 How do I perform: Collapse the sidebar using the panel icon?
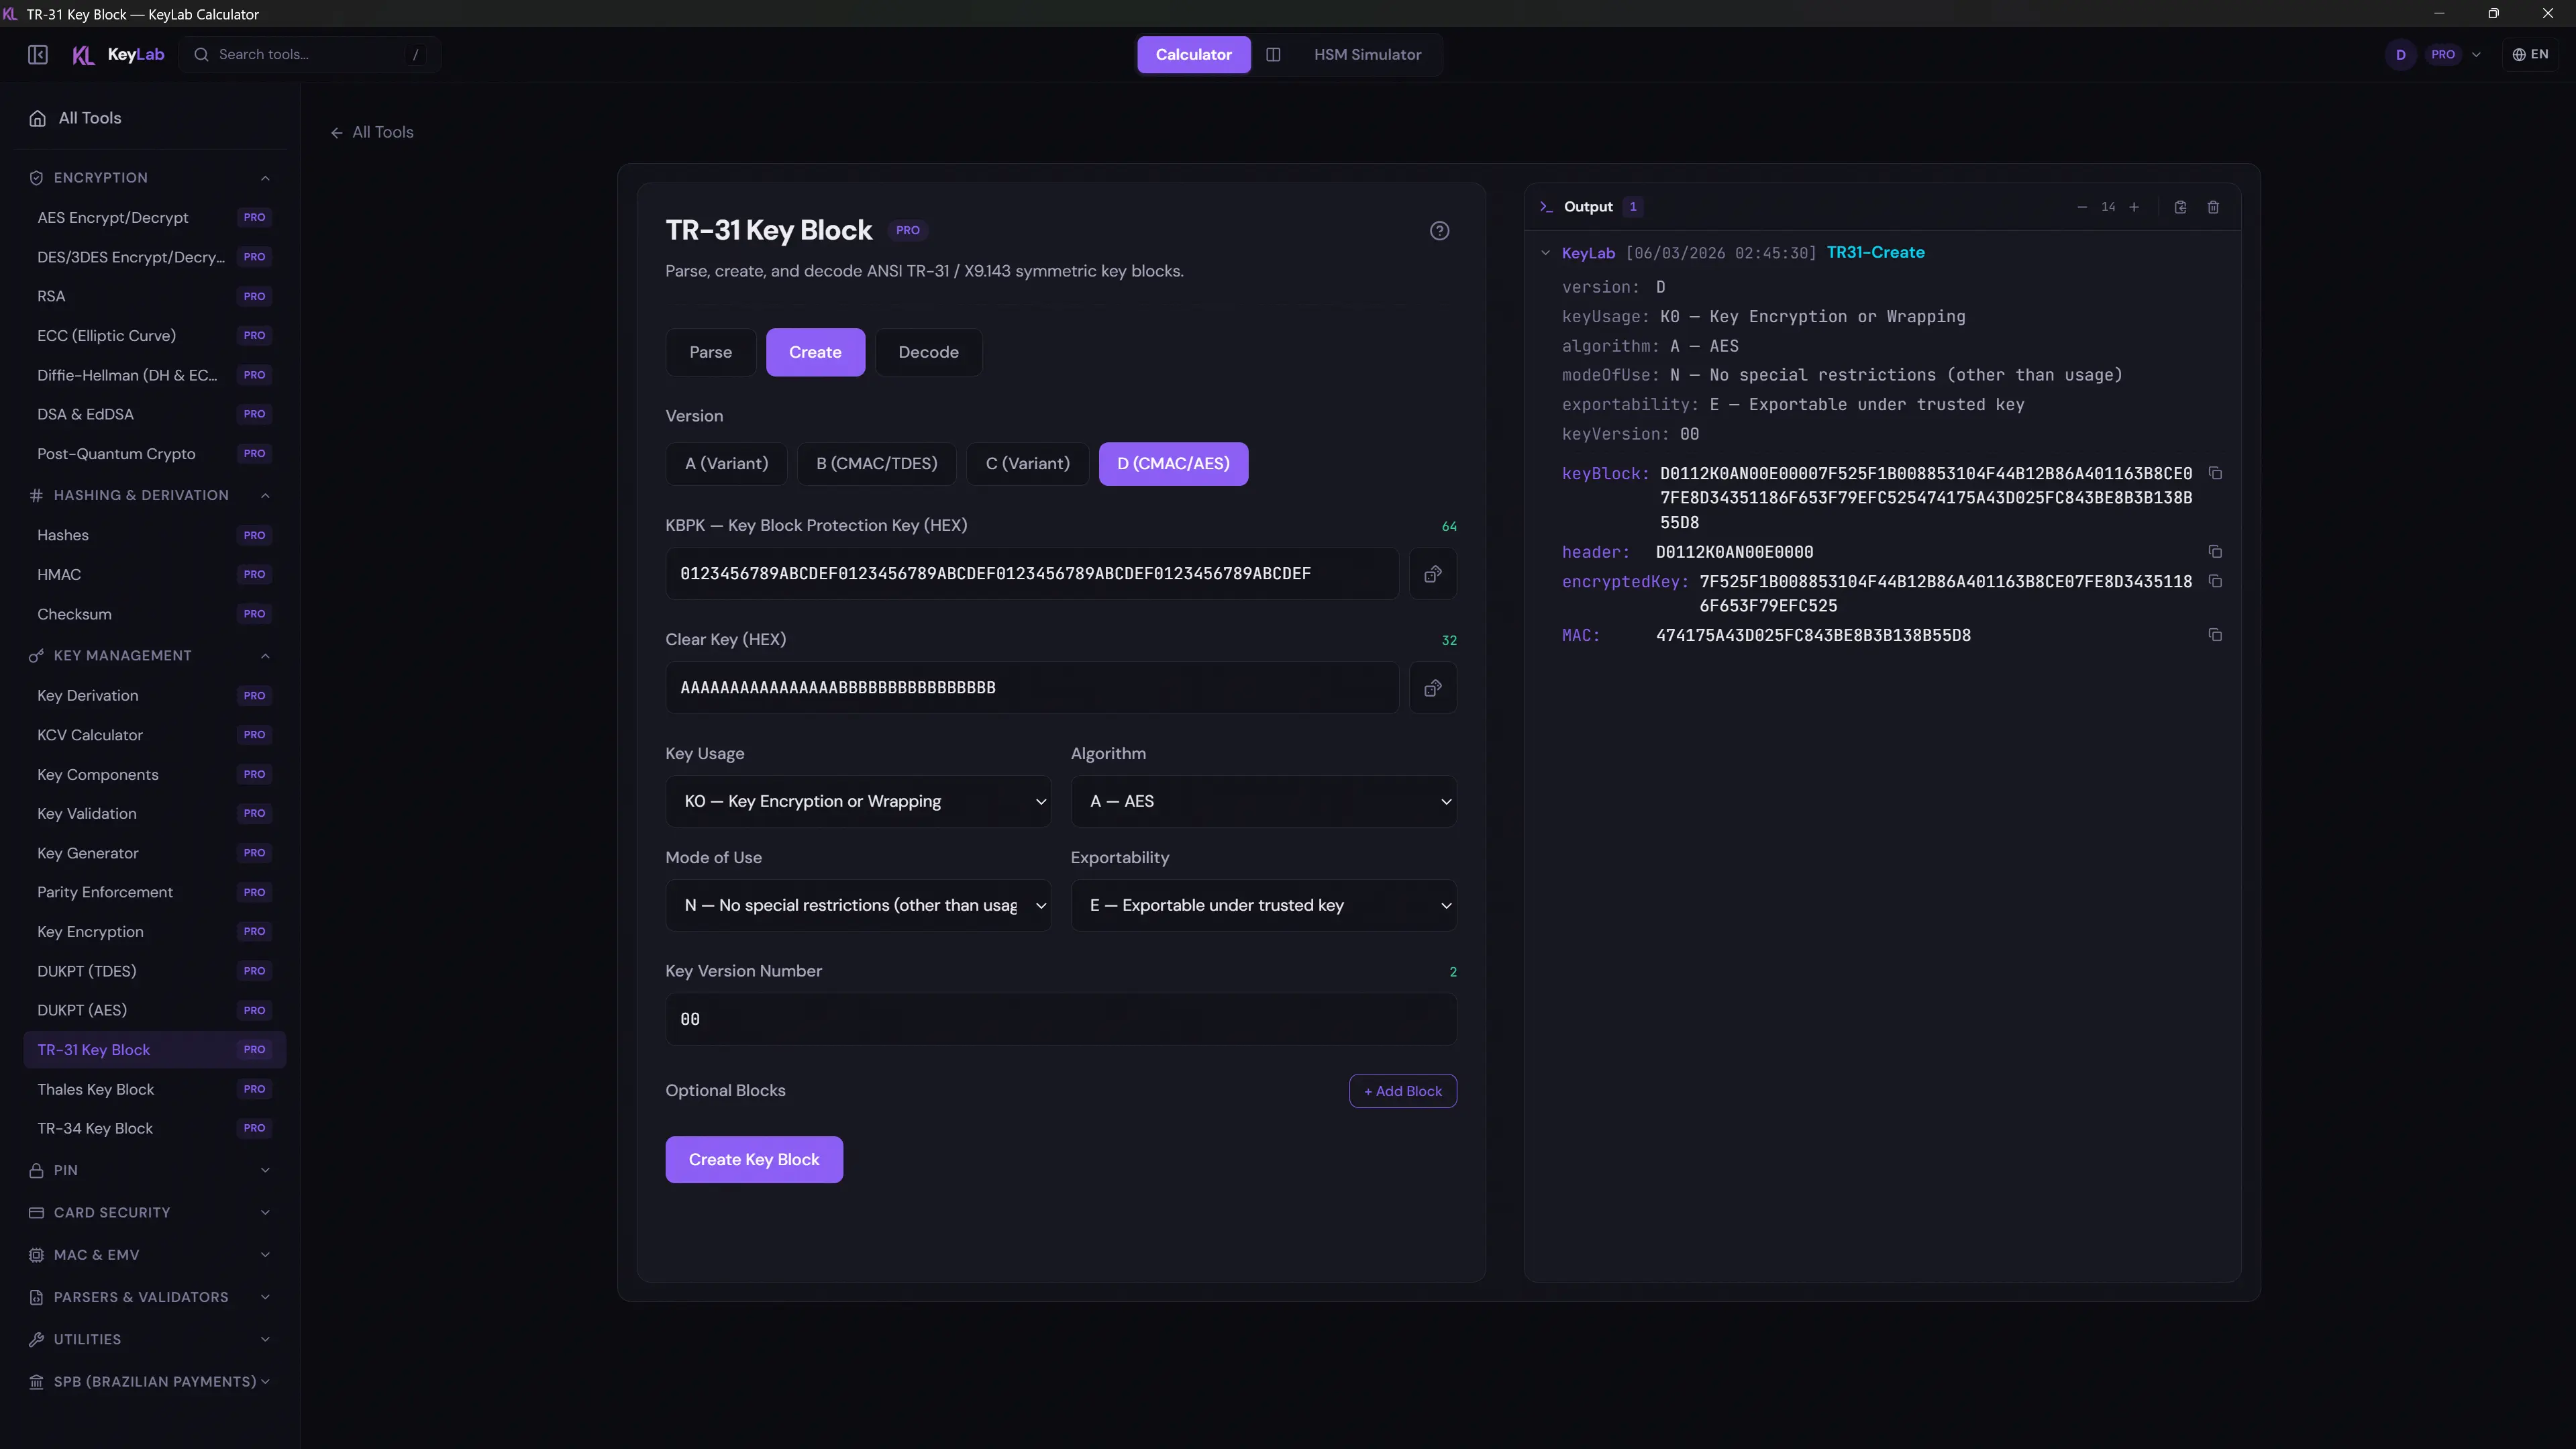pos(38,55)
